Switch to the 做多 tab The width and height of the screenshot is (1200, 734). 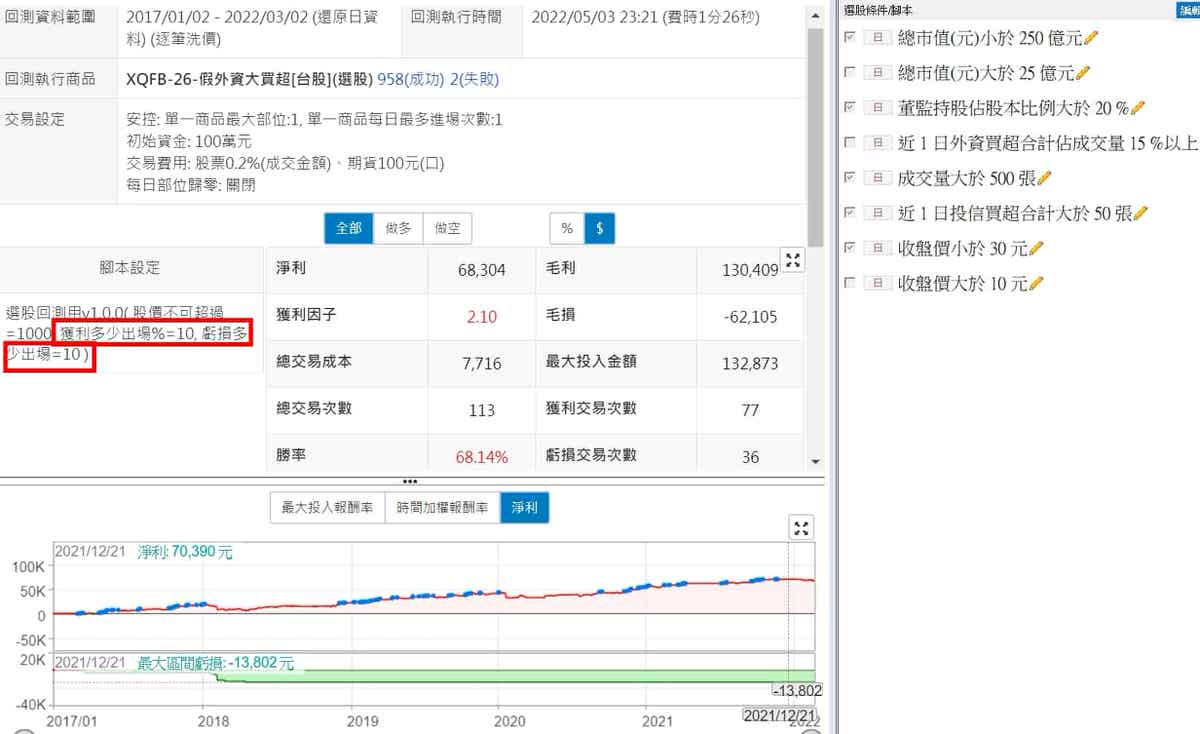point(398,228)
